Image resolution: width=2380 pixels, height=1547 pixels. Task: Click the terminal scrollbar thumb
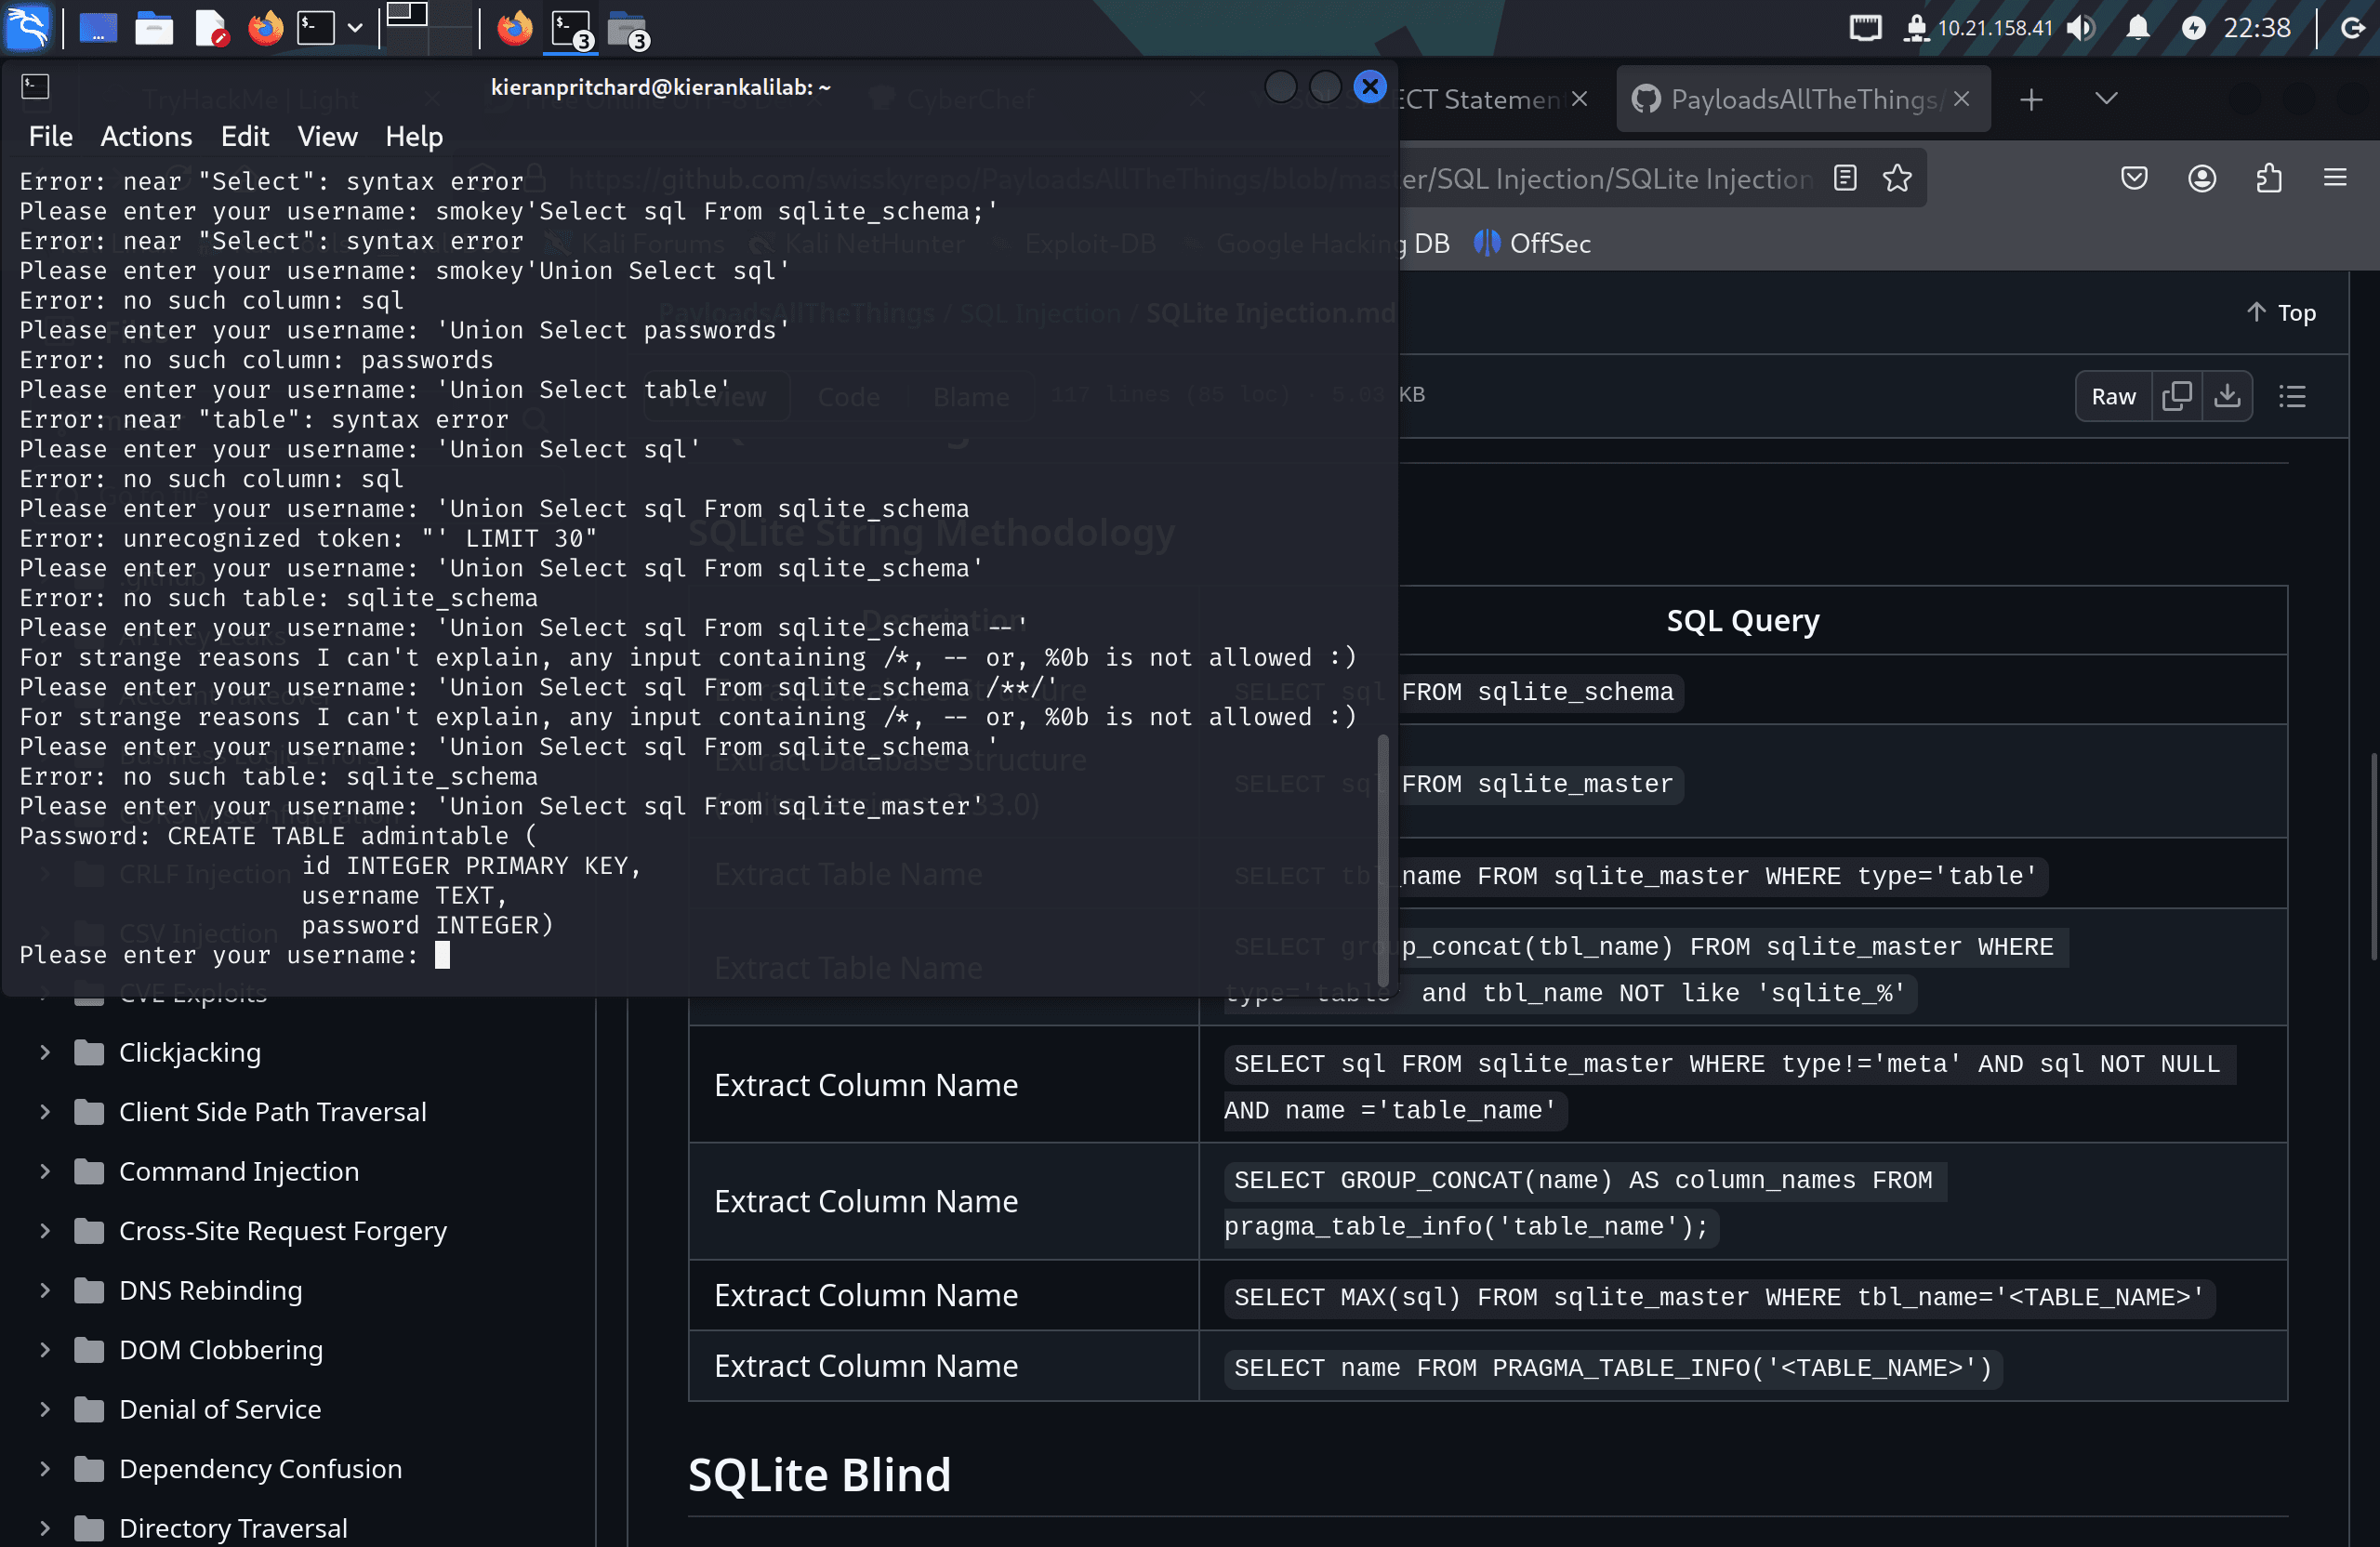1383,860
